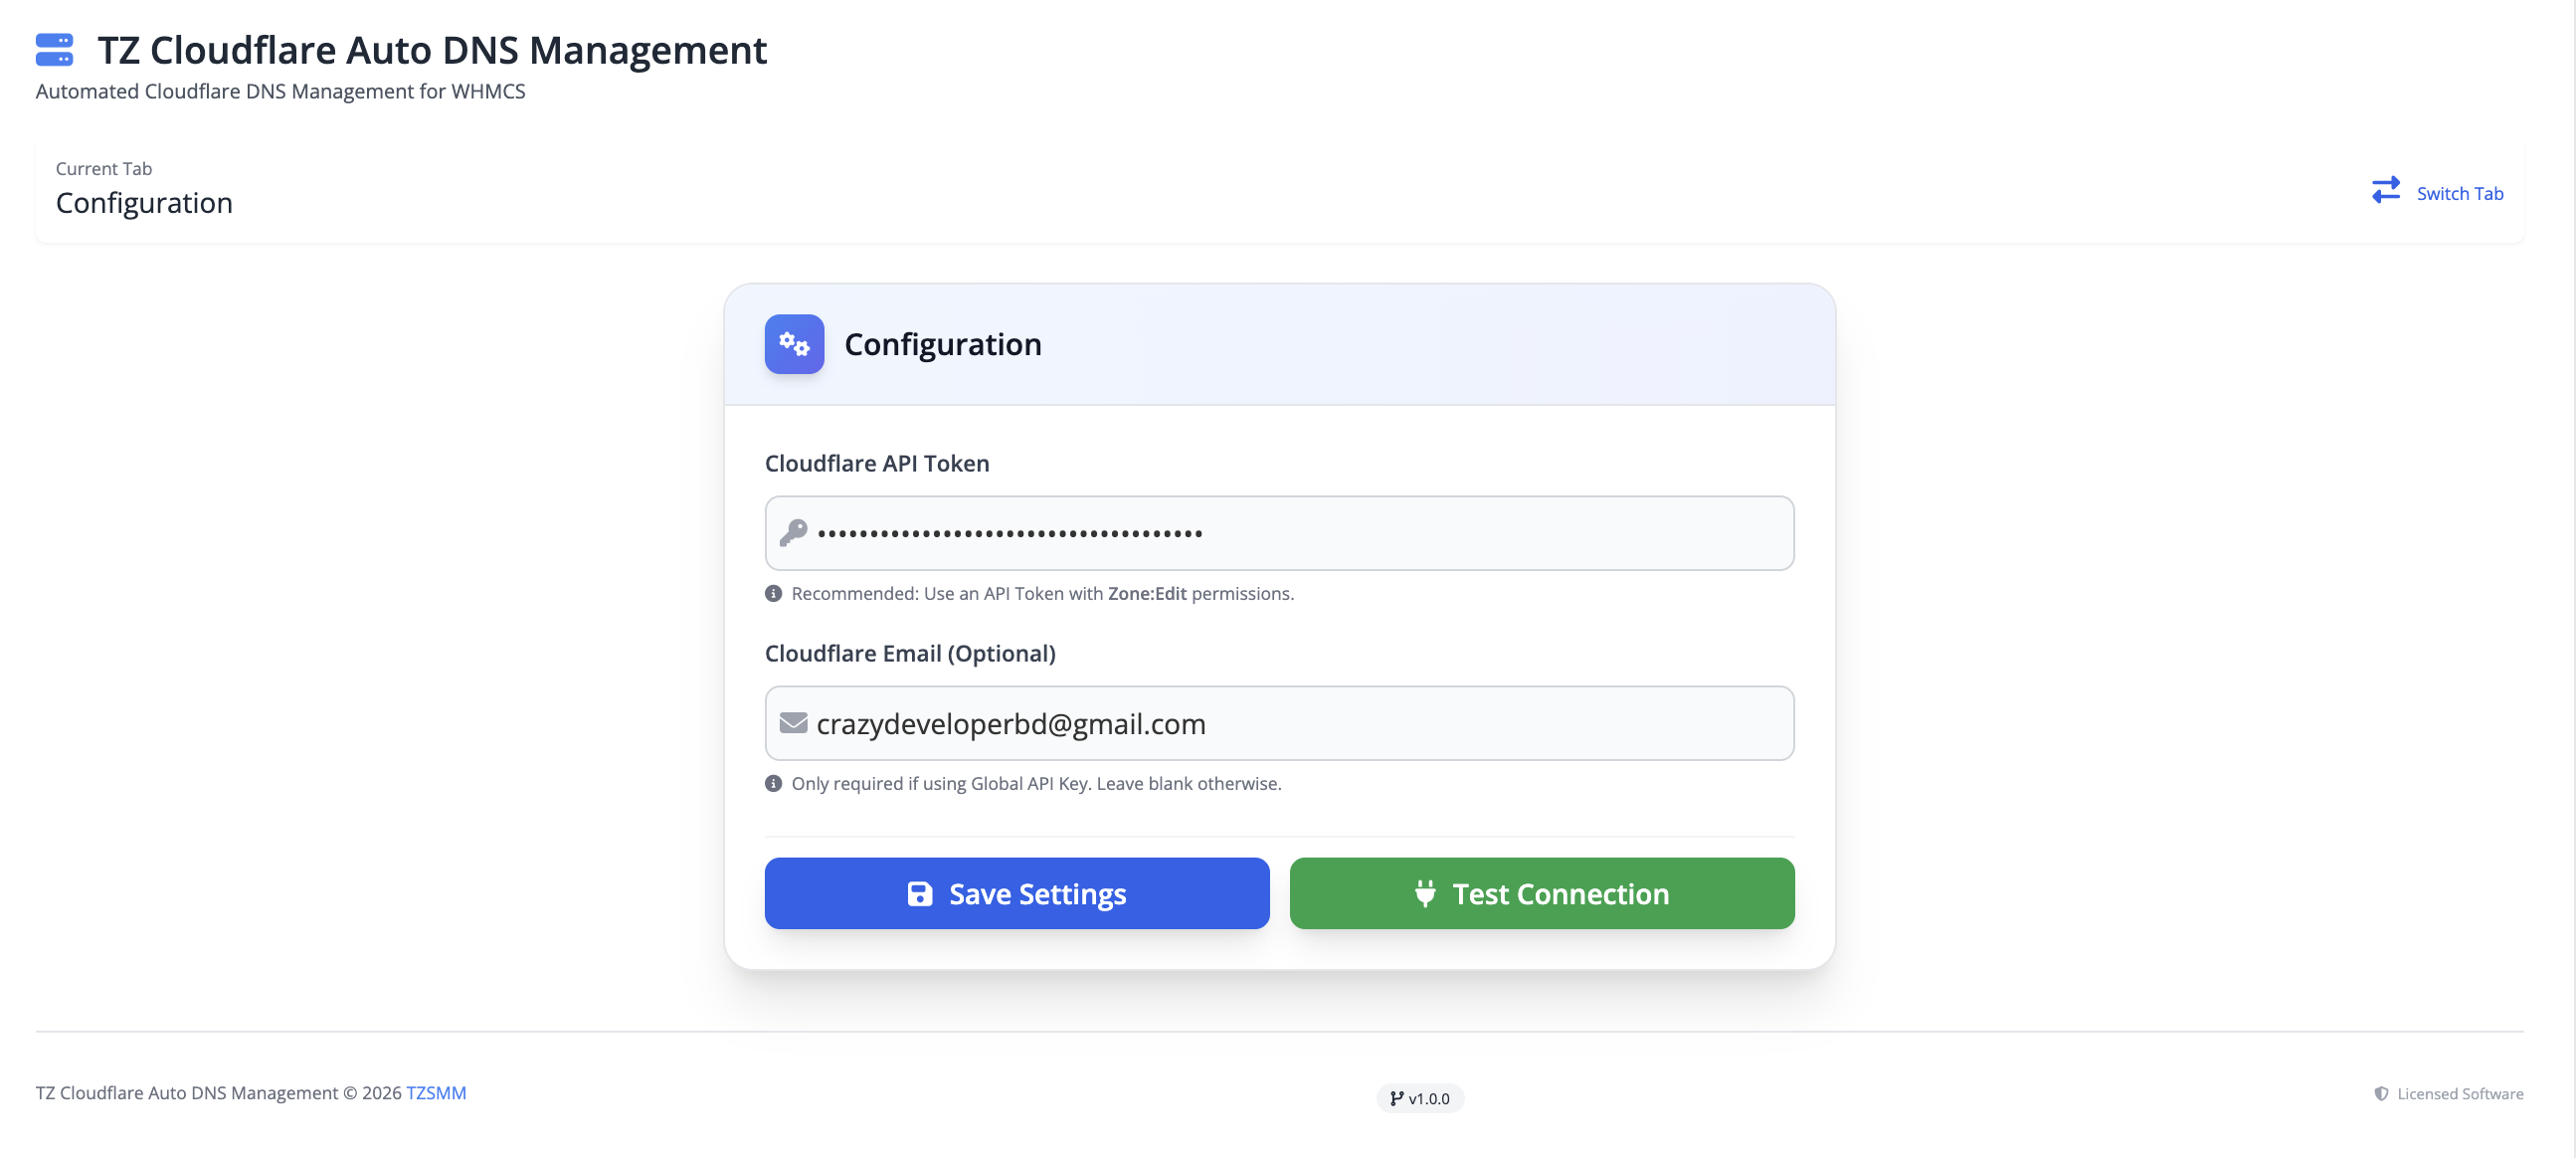Click the save disk icon inside Save Settings

point(919,893)
